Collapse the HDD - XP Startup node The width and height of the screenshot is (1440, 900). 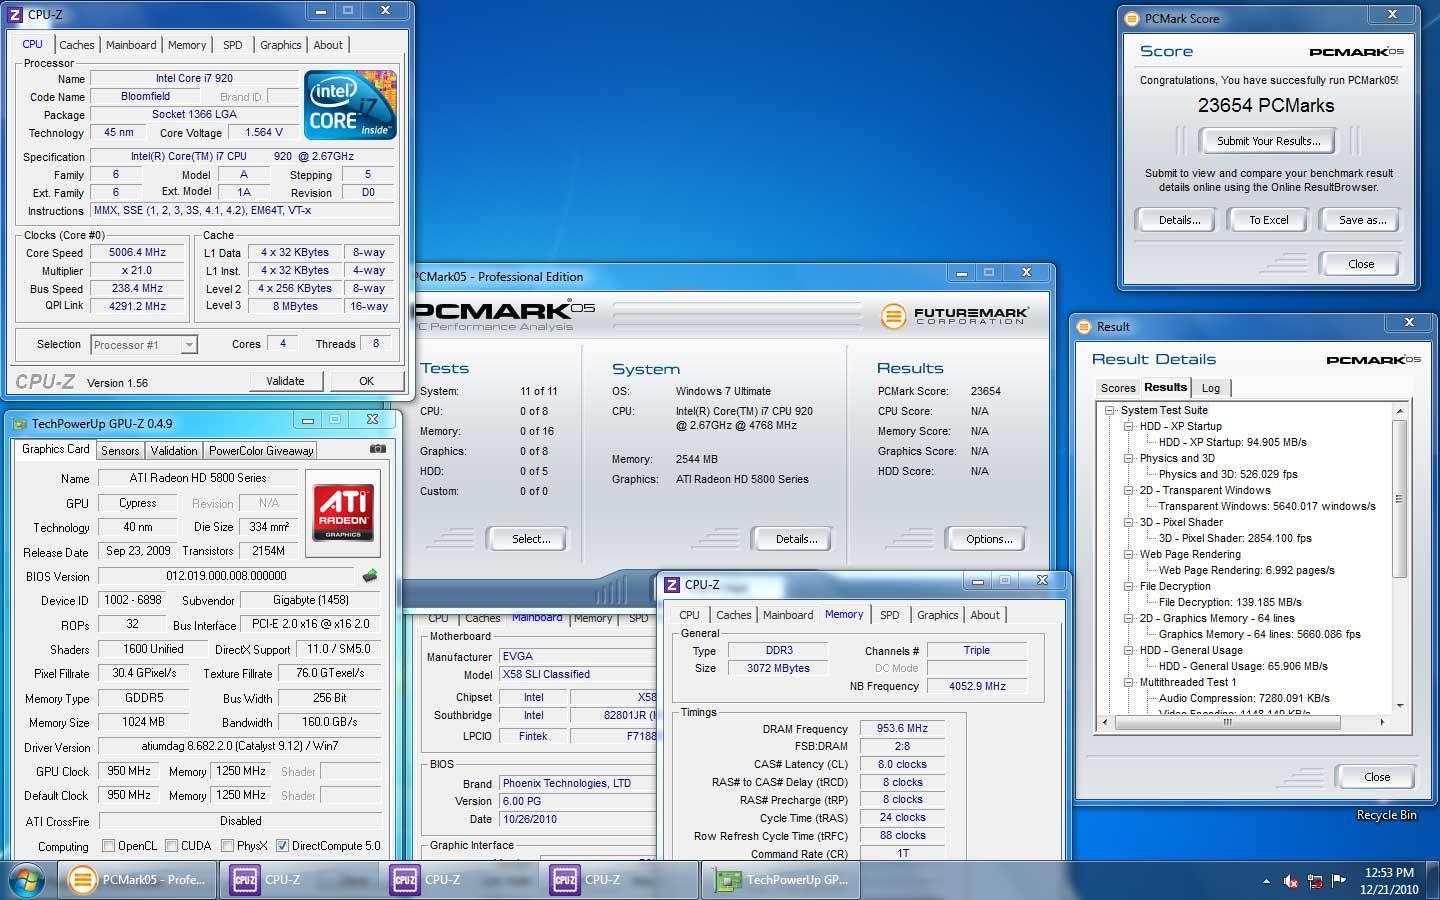(x=1128, y=426)
